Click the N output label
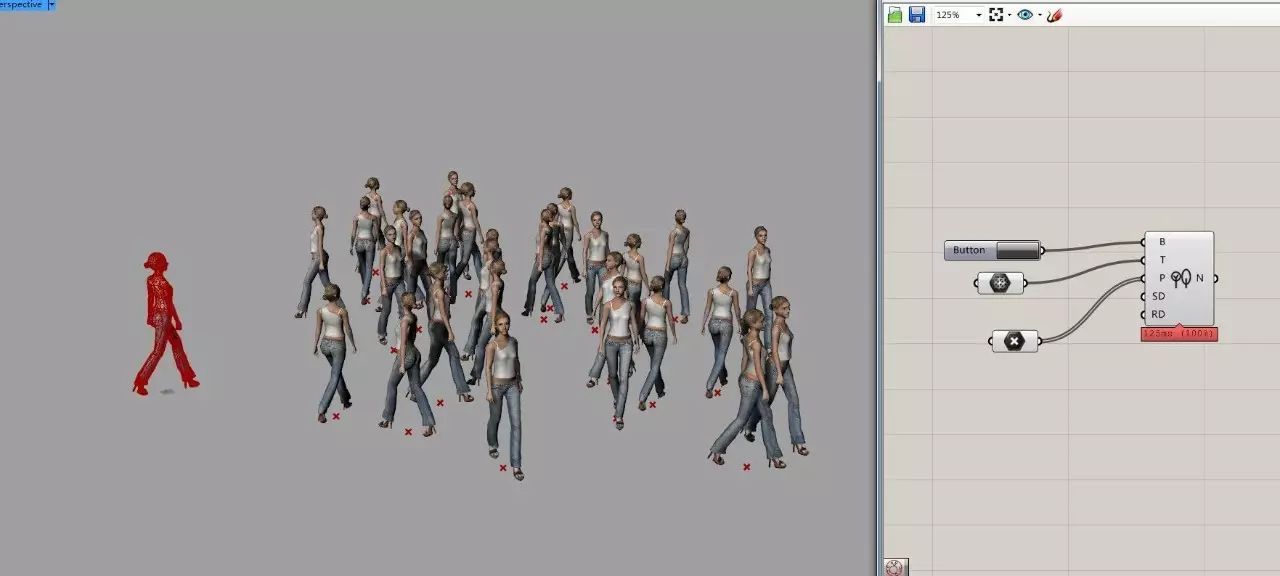 pos(1199,278)
